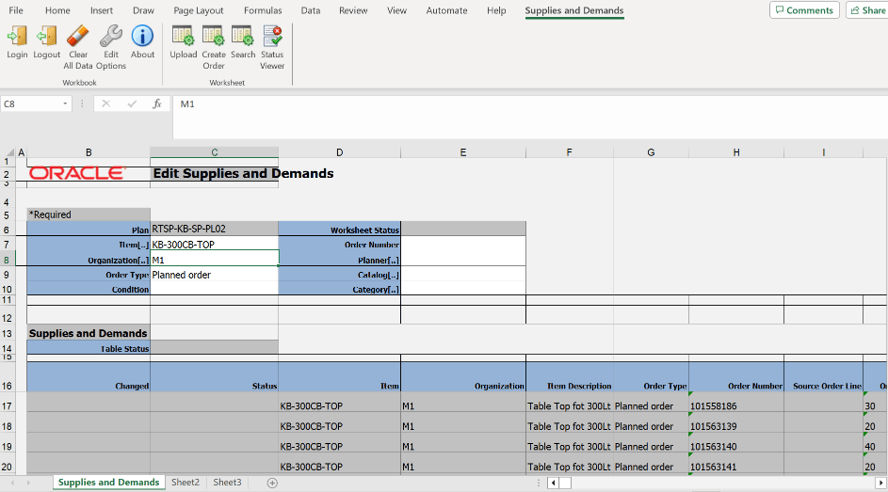This screenshot has width=888, height=492.
Task: Open the Home ribbon tab
Action: point(58,10)
